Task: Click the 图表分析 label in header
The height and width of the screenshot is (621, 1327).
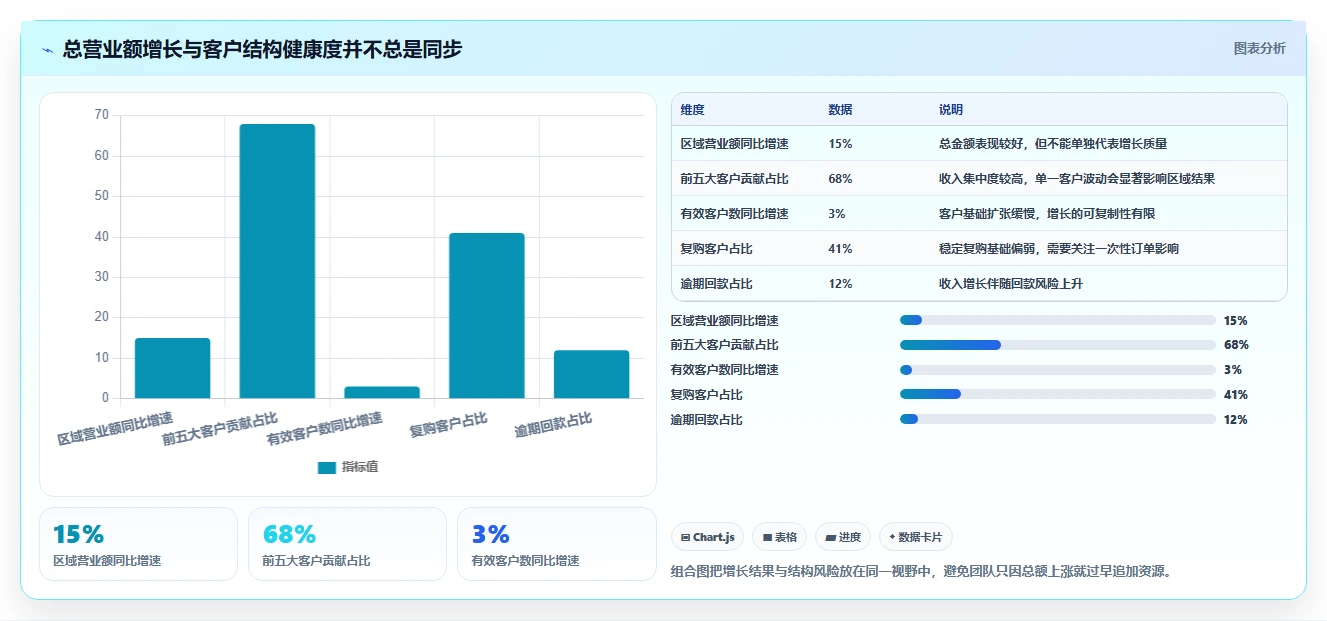Action: [x=1260, y=48]
